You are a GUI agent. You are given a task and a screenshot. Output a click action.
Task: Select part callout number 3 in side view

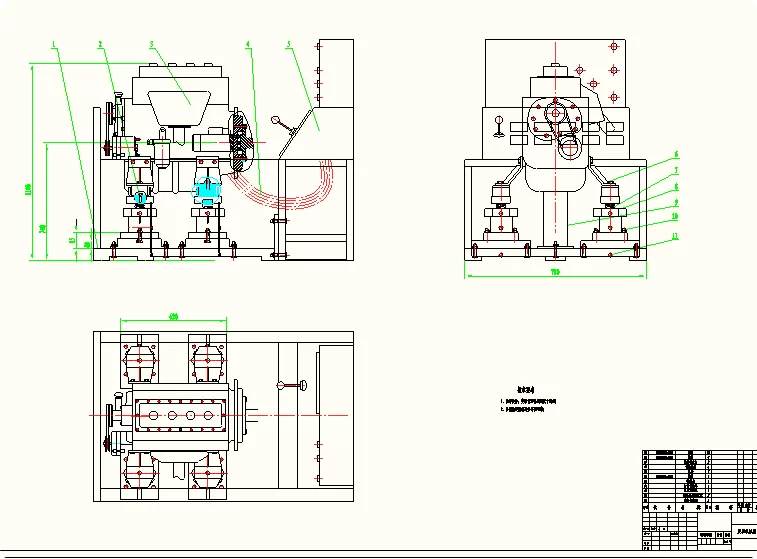coord(152,44)
